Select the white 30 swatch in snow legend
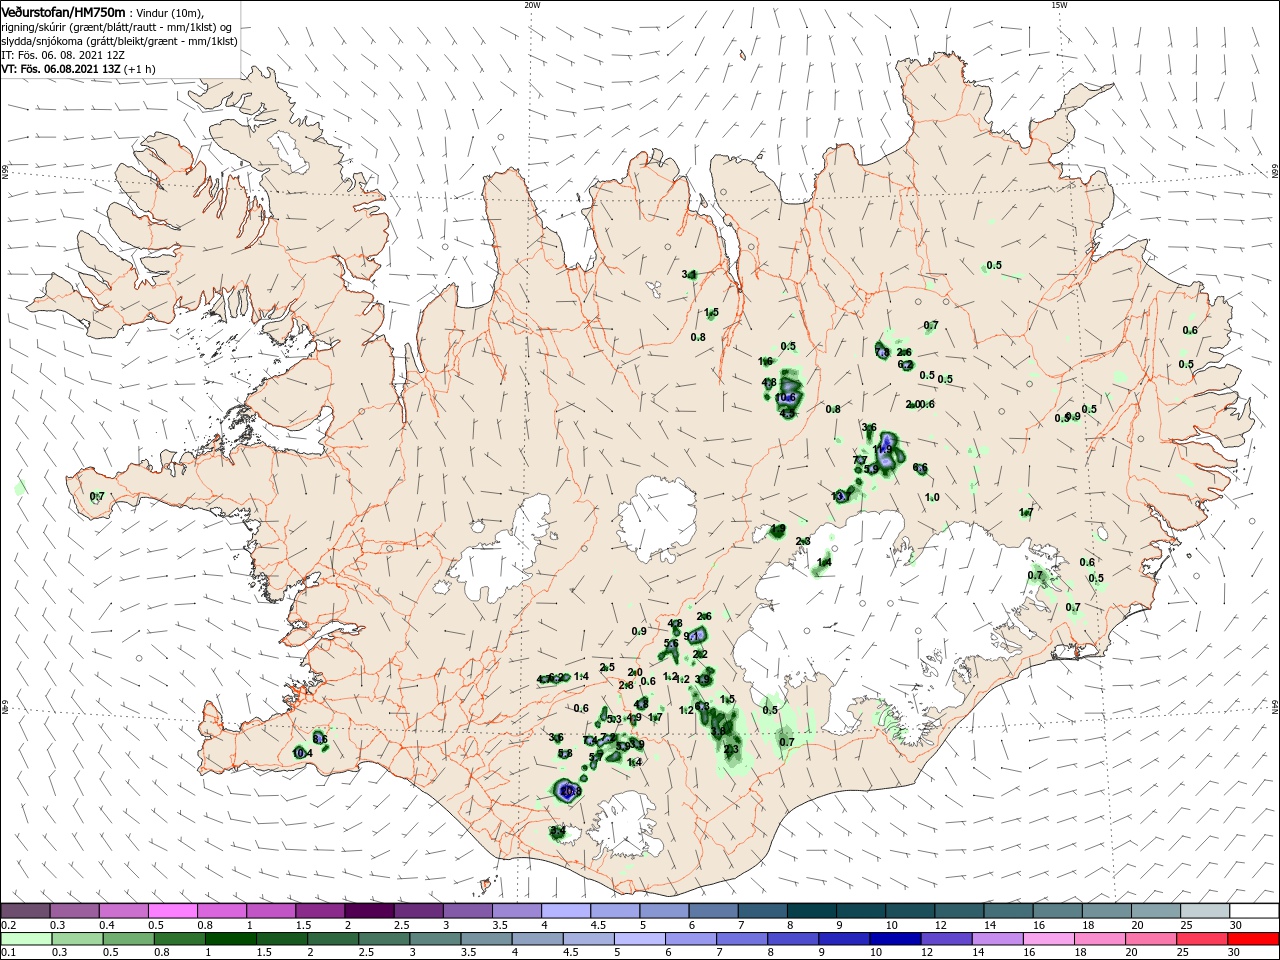 click(x=1254, y=910)
